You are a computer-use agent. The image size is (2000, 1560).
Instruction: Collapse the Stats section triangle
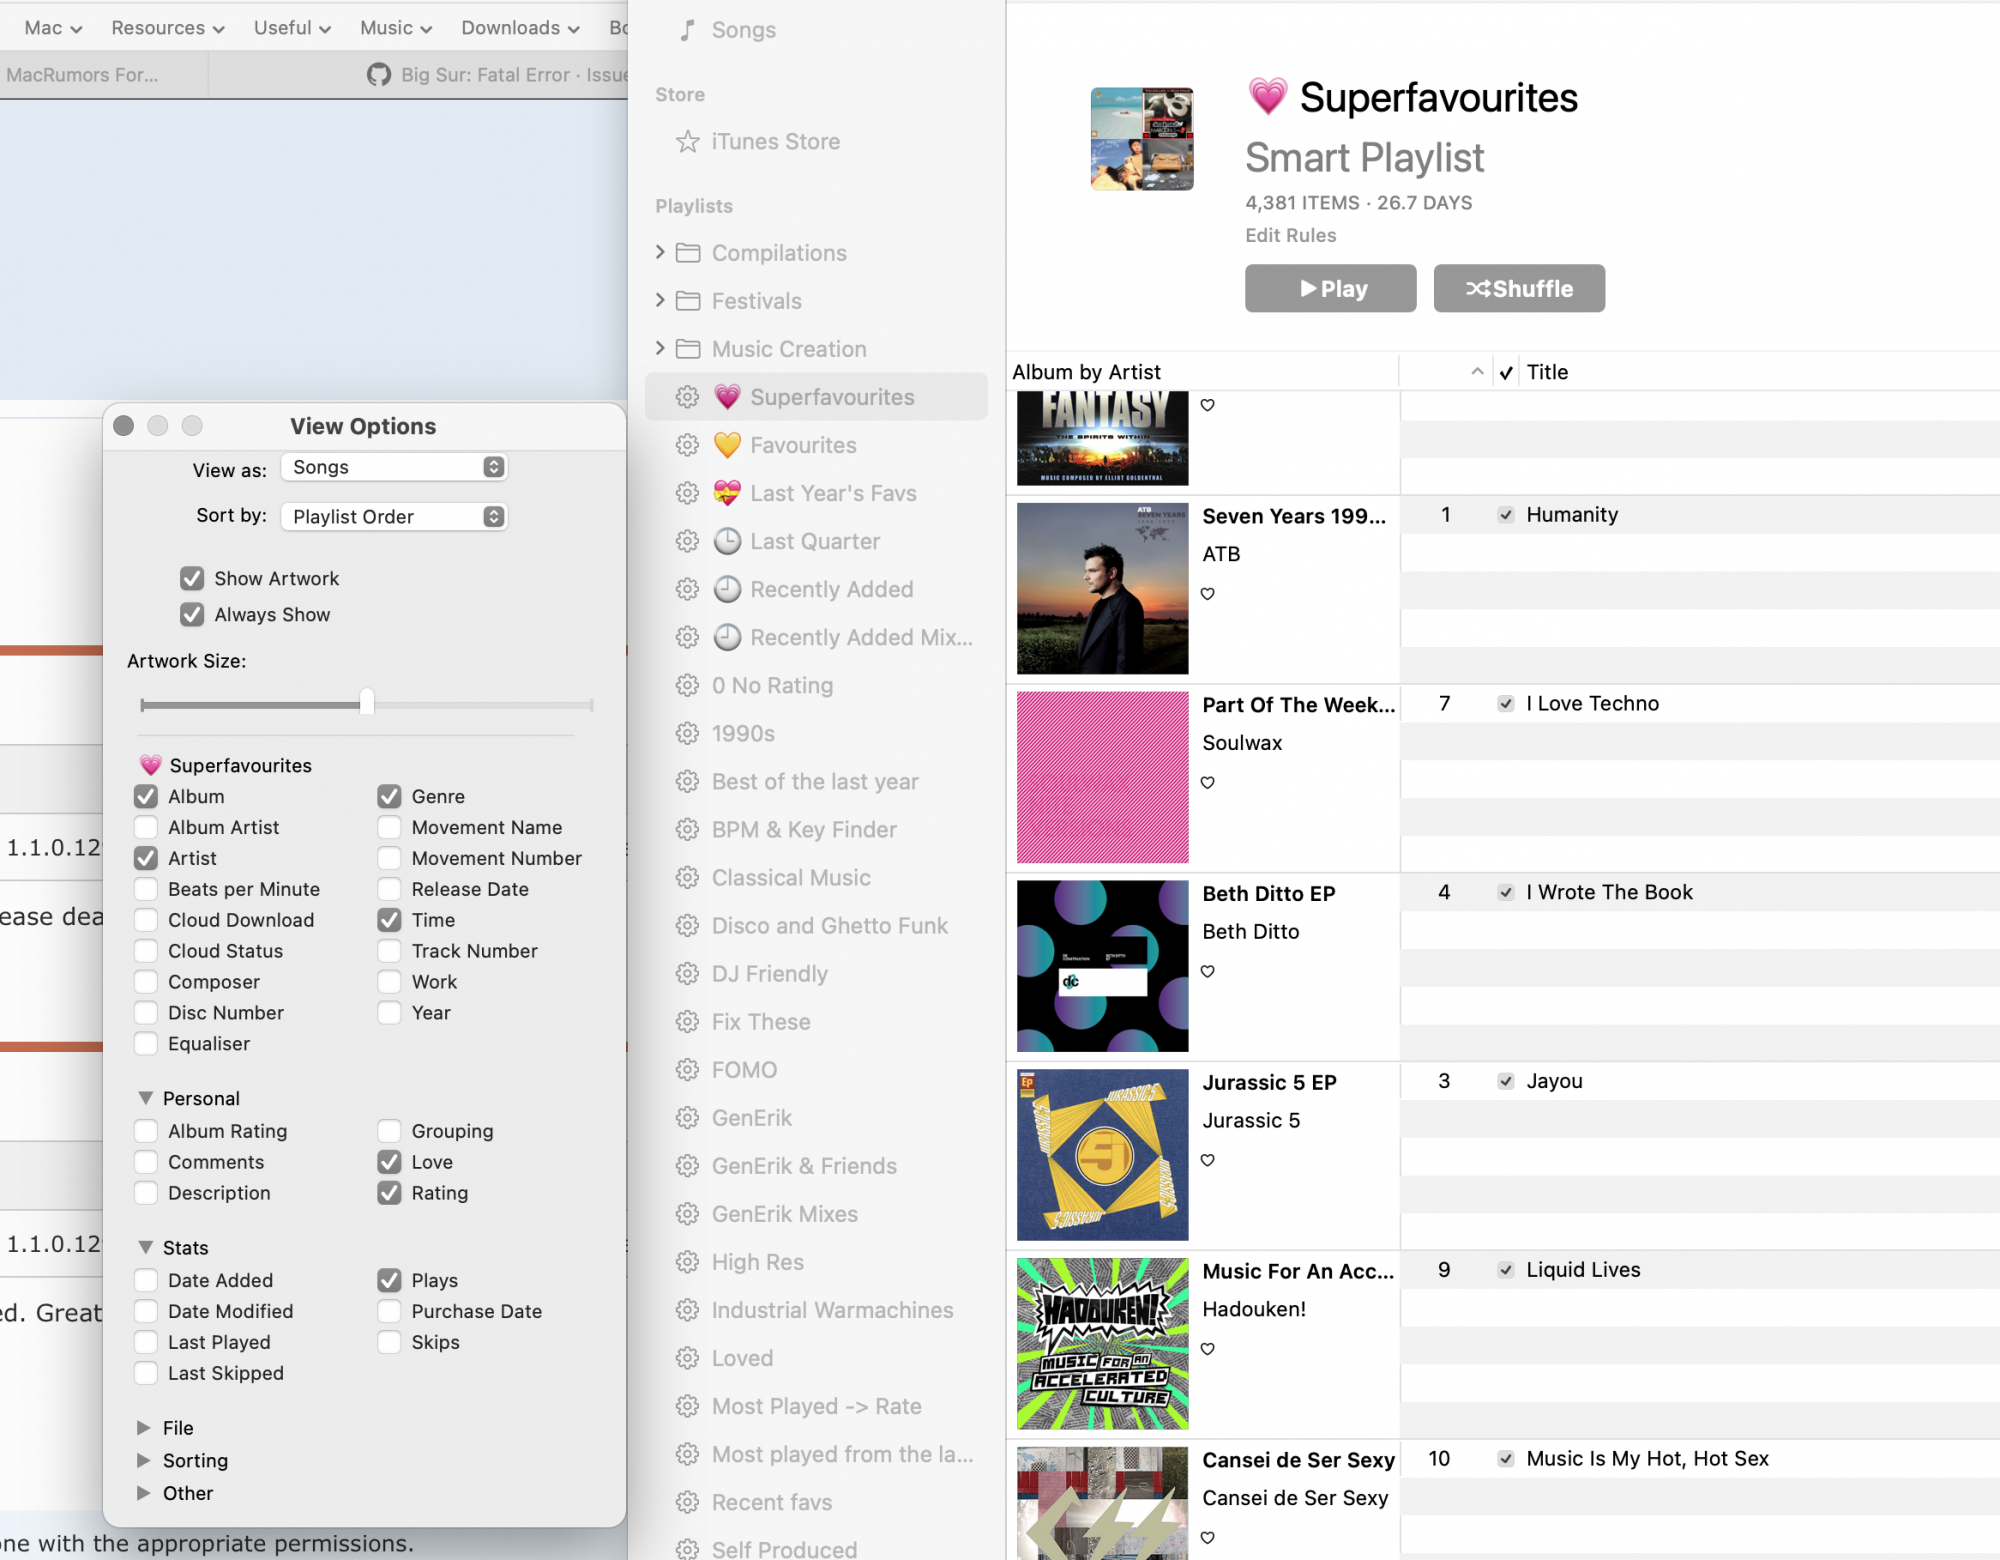145,1248
